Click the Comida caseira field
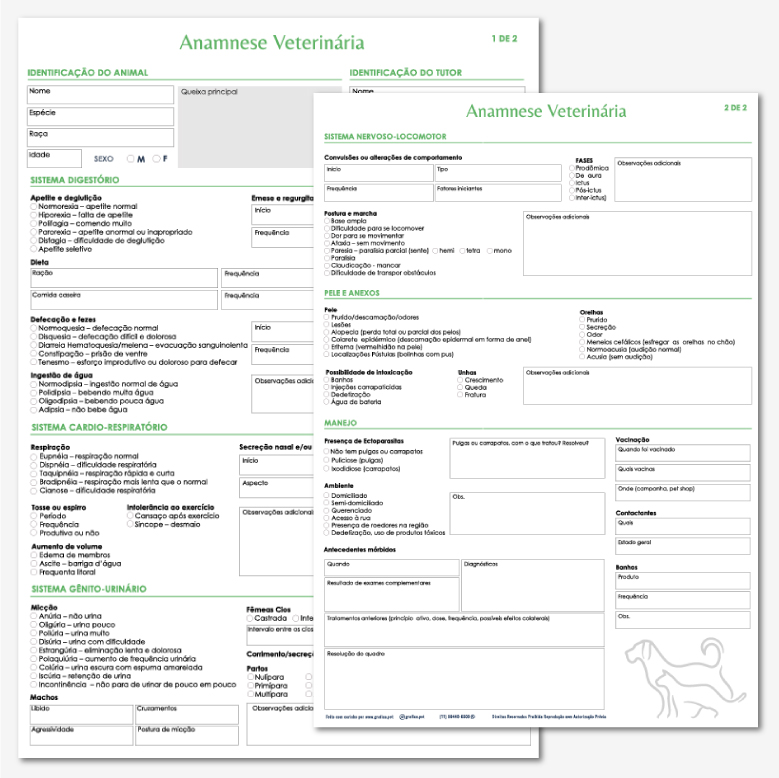779x778 pixels. (x=124, y=300)
